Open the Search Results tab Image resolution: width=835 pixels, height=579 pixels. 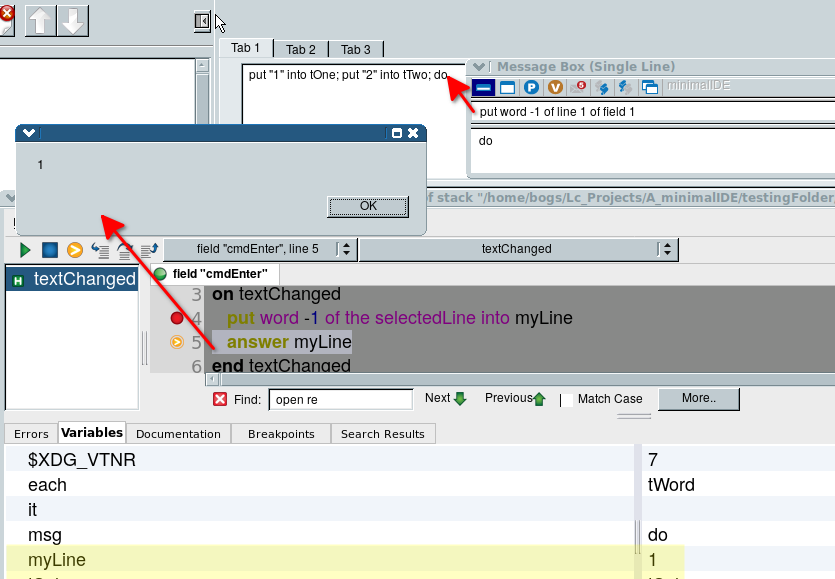[x=382, y=434]
